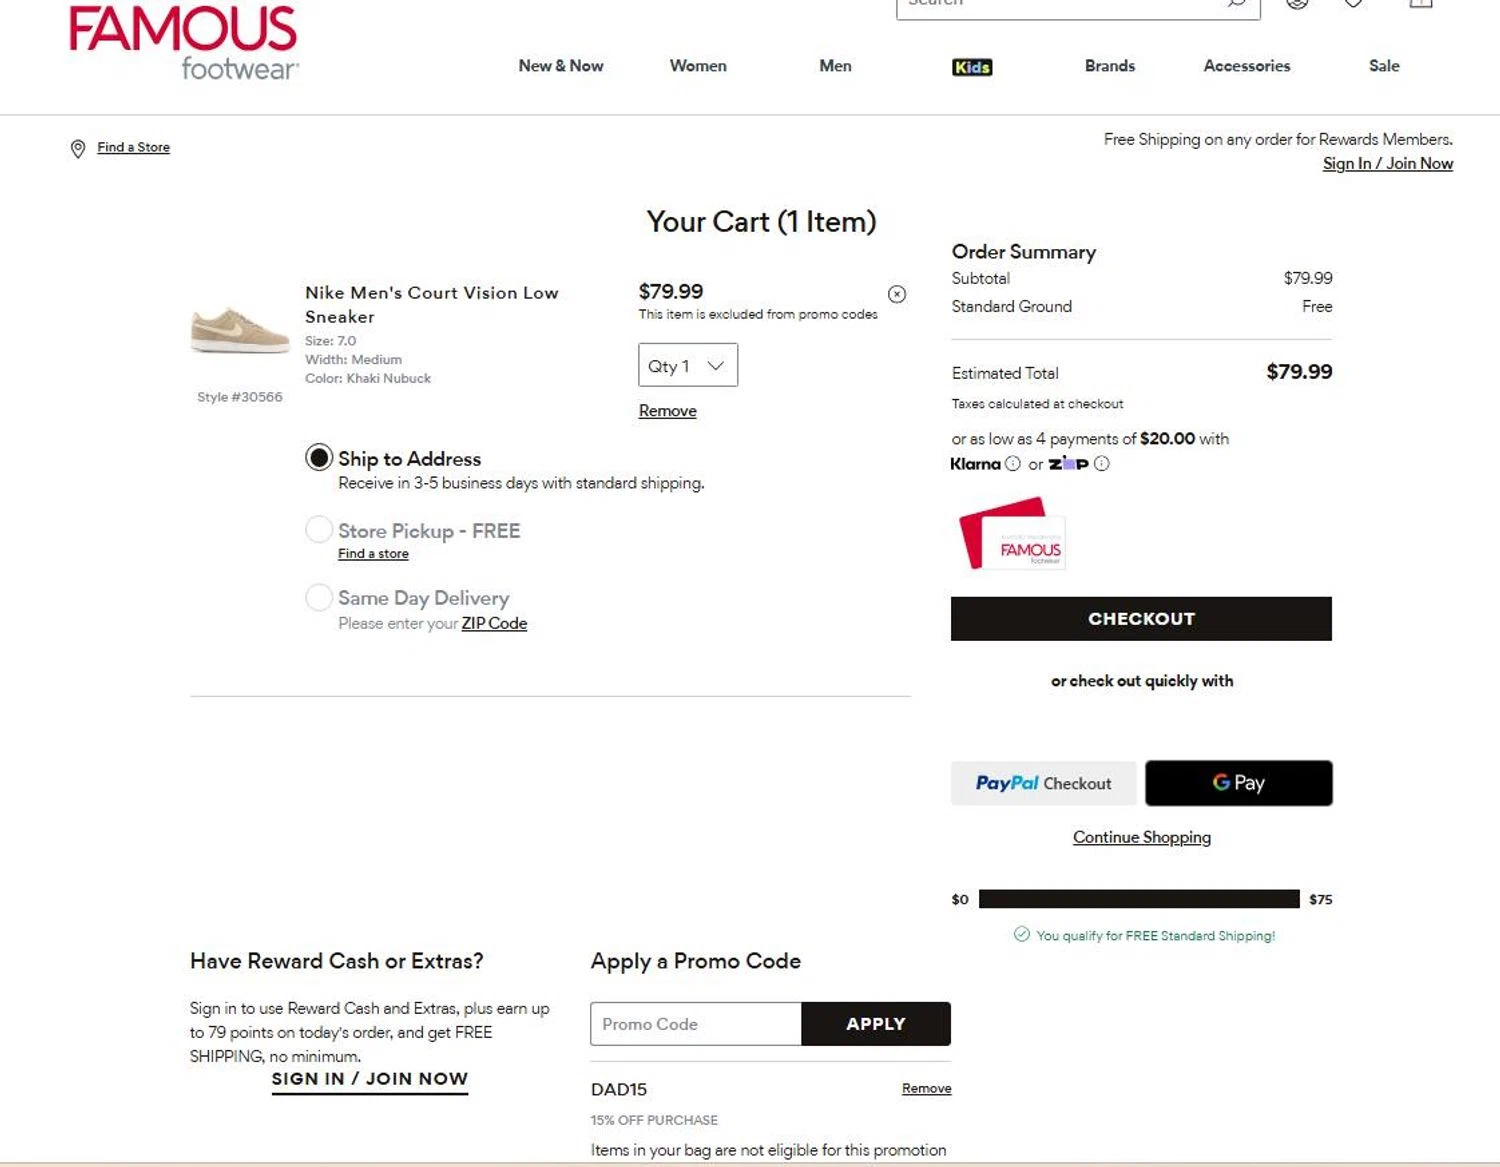Viewport: 1500px width, 1167px height.
Task: Open the Women menu
Action: coord(698,66)
